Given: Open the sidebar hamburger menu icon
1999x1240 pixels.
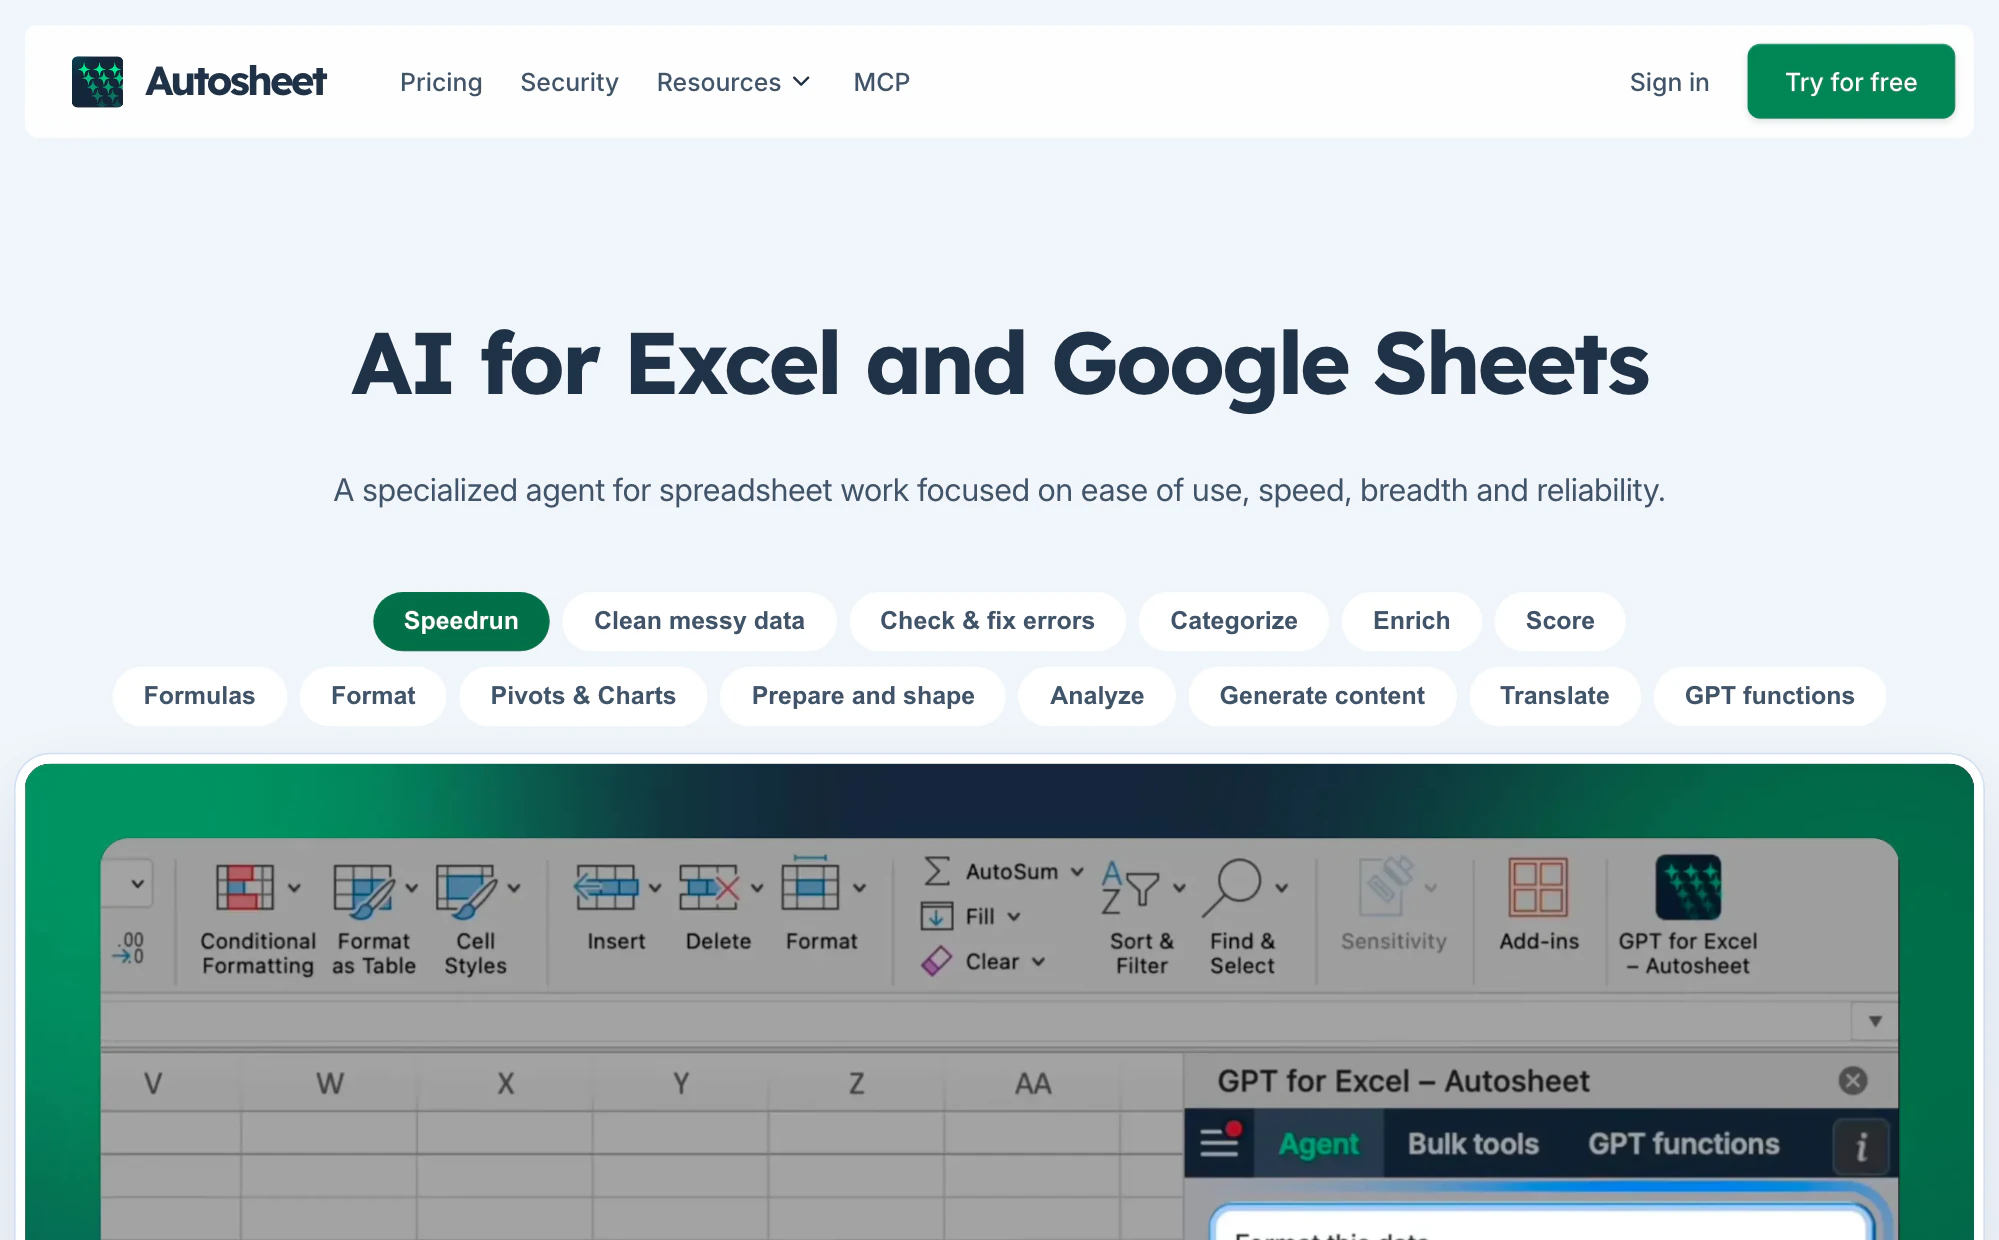Looking at the screenshot, I should (x=1219, y=1141).
